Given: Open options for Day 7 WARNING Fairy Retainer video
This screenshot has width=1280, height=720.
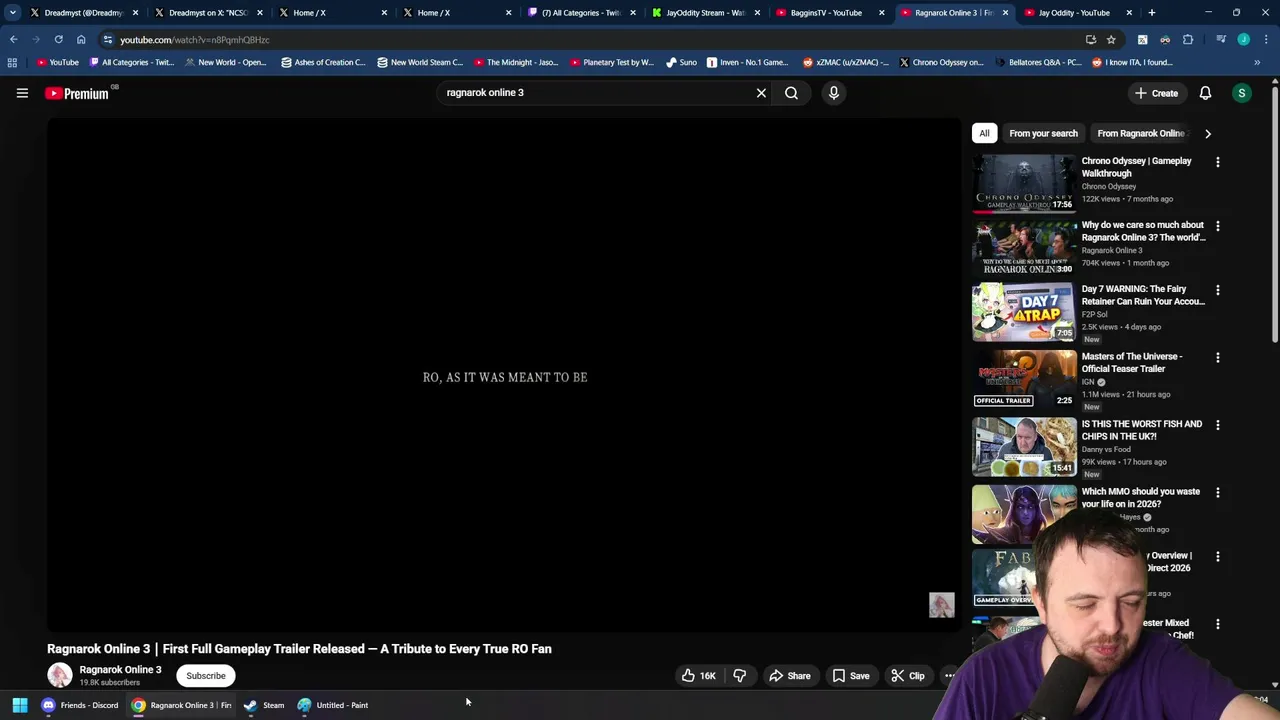Looking at the screenshot, I should (x=1217, y=290).
